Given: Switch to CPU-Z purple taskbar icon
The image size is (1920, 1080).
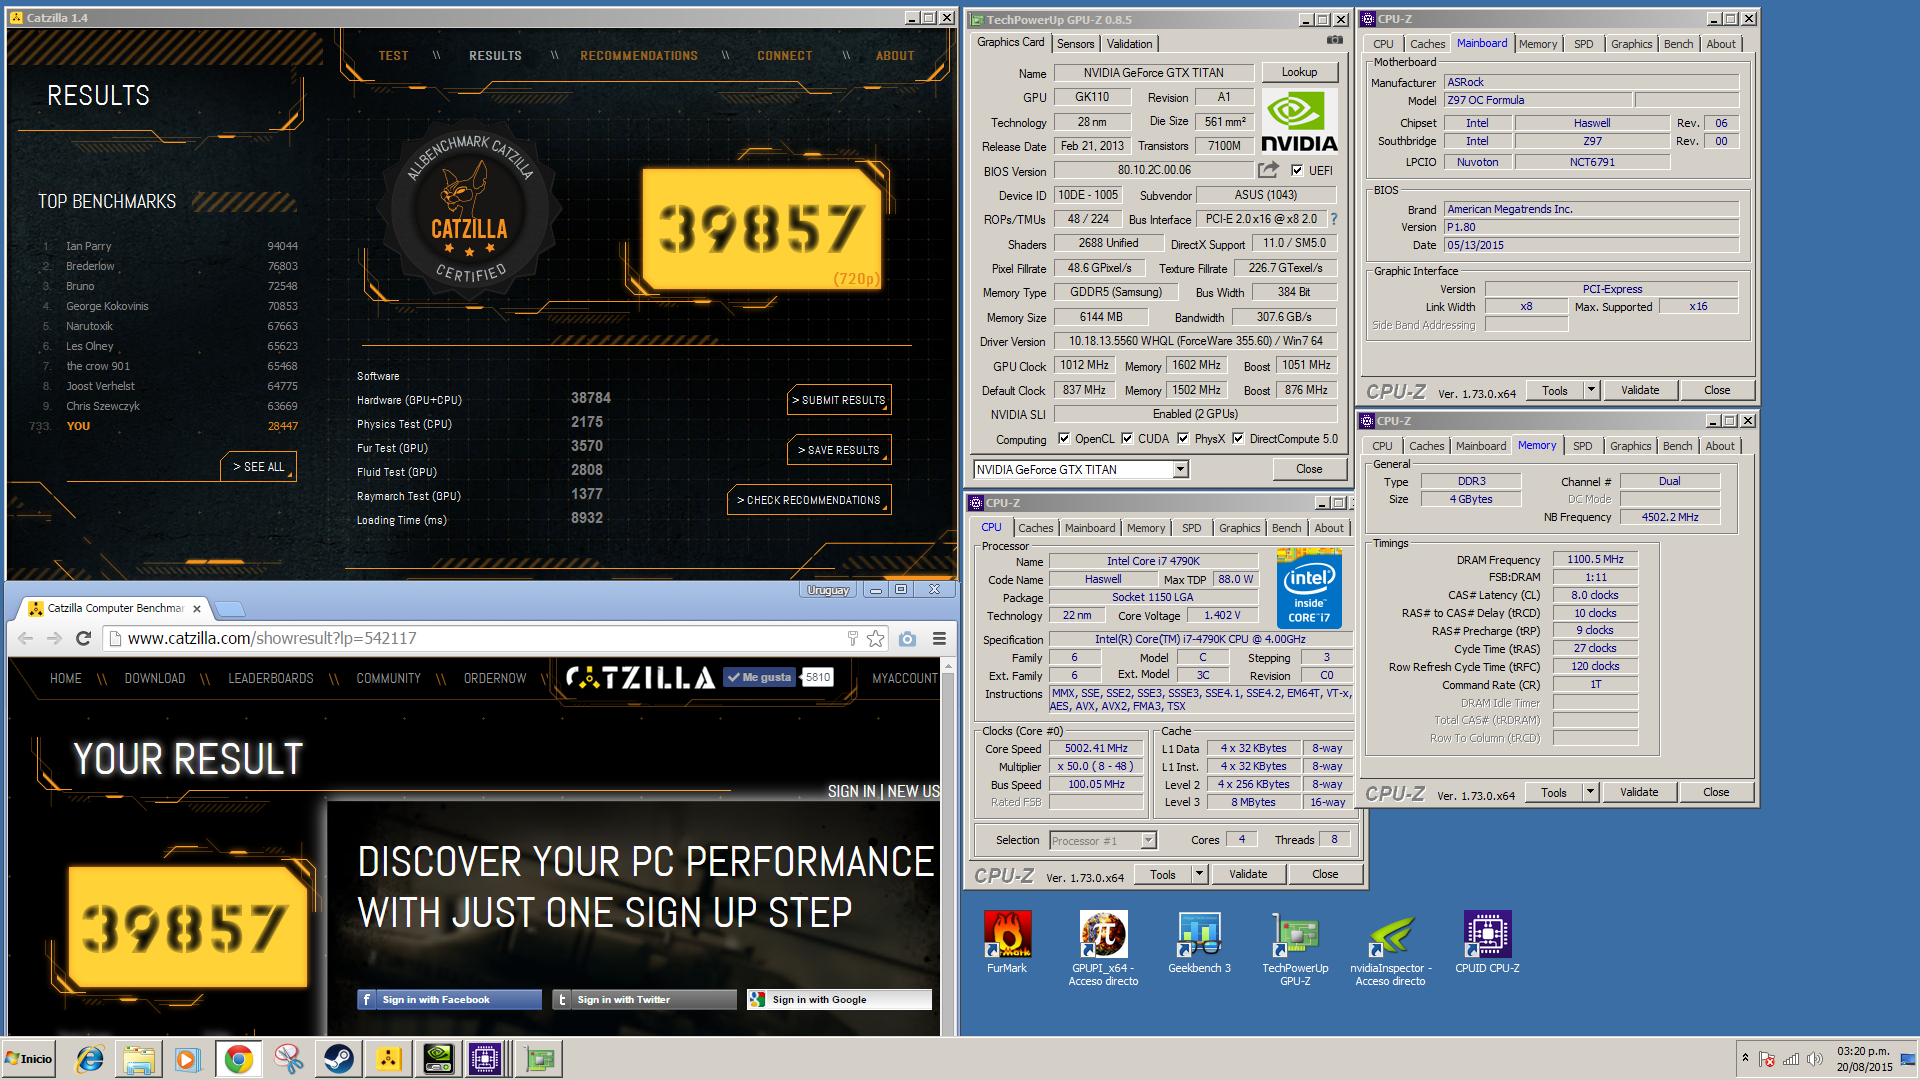Looking at the screenshot, I should click(486, 1059).
